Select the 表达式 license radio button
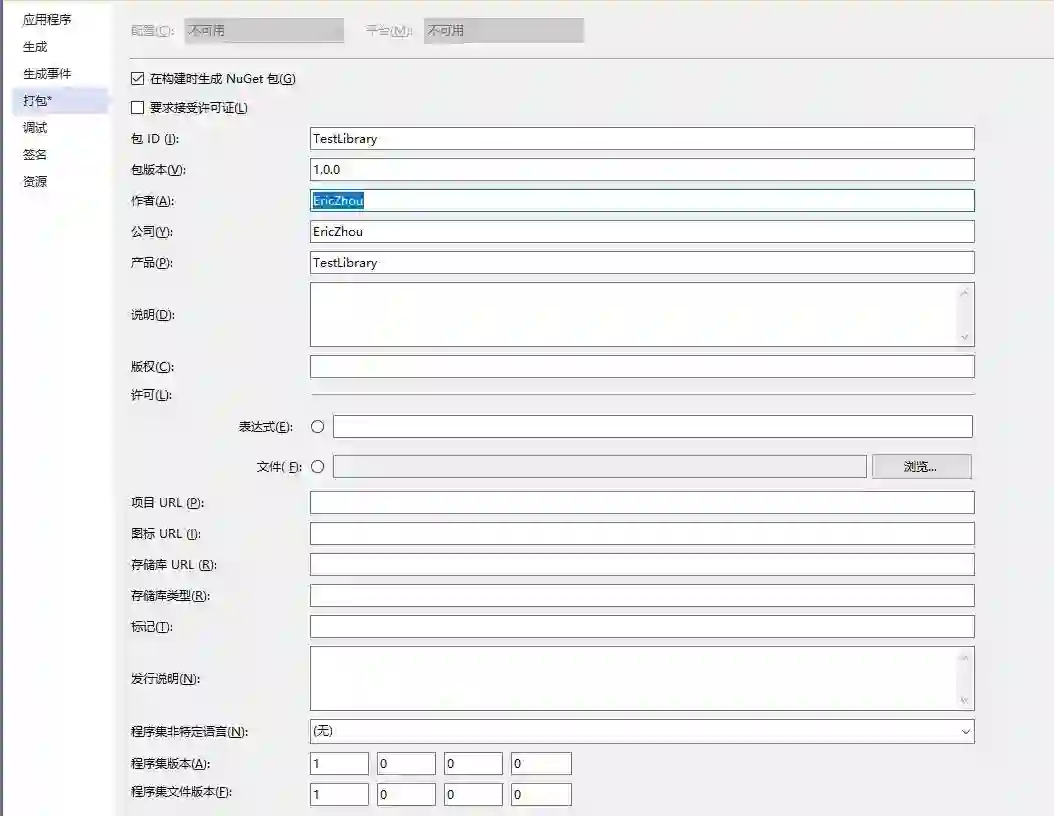 pyautogui.click(x=318, y=427)
